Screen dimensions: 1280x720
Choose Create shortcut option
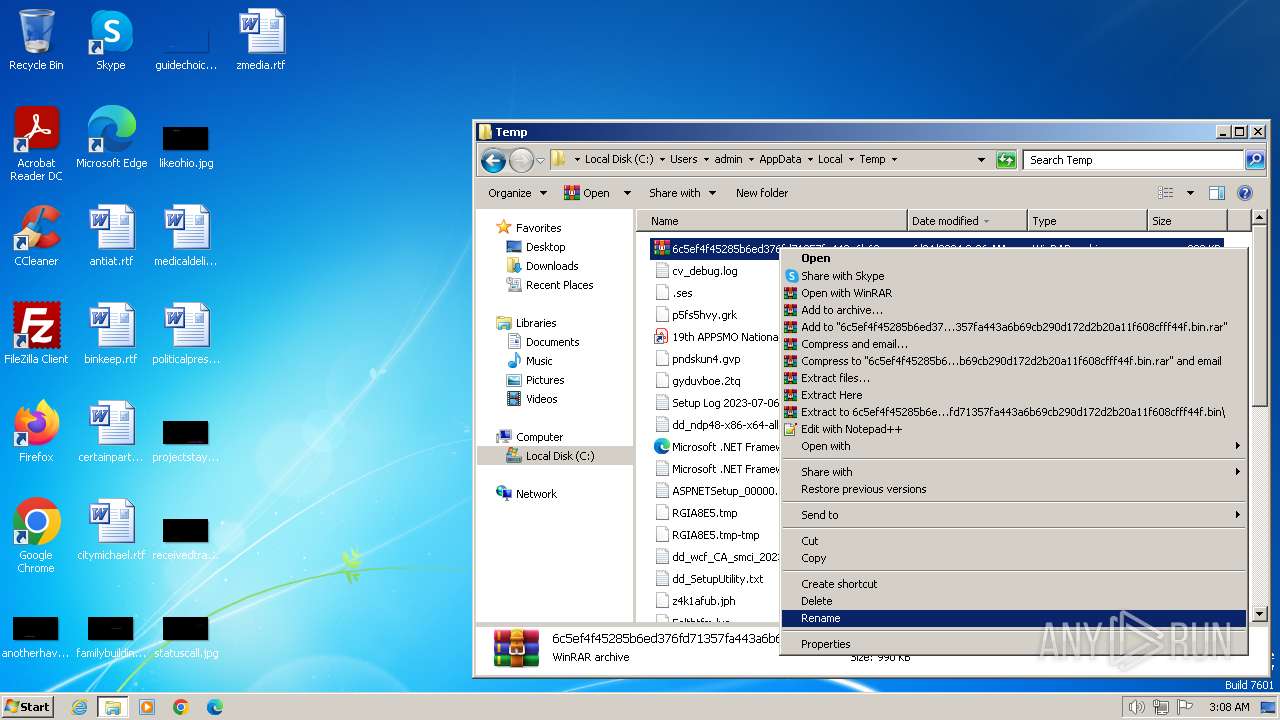[x=1013, y=584]
